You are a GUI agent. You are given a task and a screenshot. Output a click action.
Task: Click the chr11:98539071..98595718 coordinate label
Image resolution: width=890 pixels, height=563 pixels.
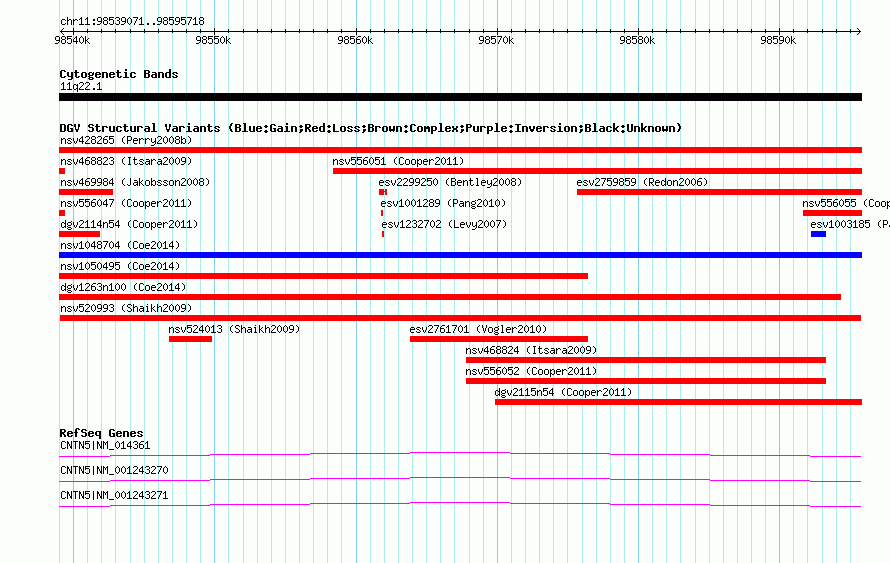tap(132, 21)
